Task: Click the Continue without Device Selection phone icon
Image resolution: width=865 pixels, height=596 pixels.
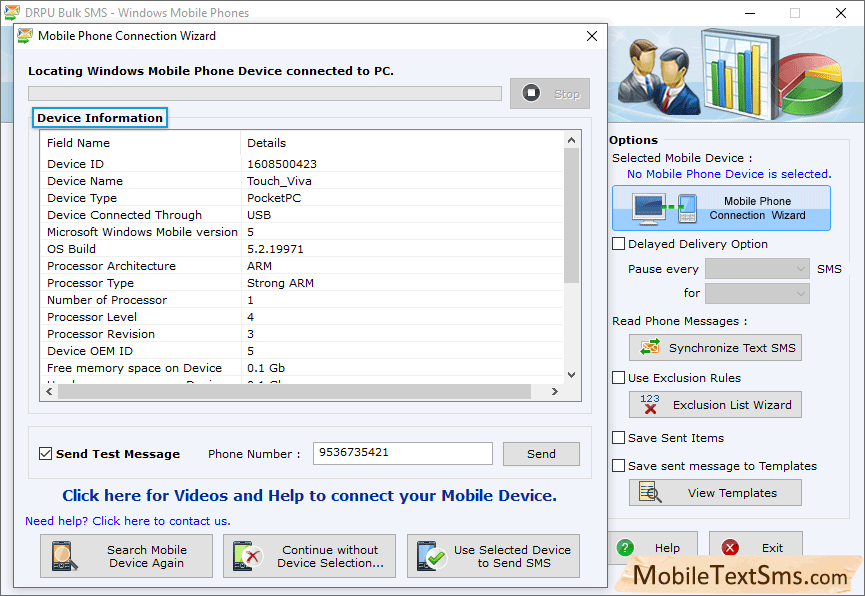Action: [248, 556]
